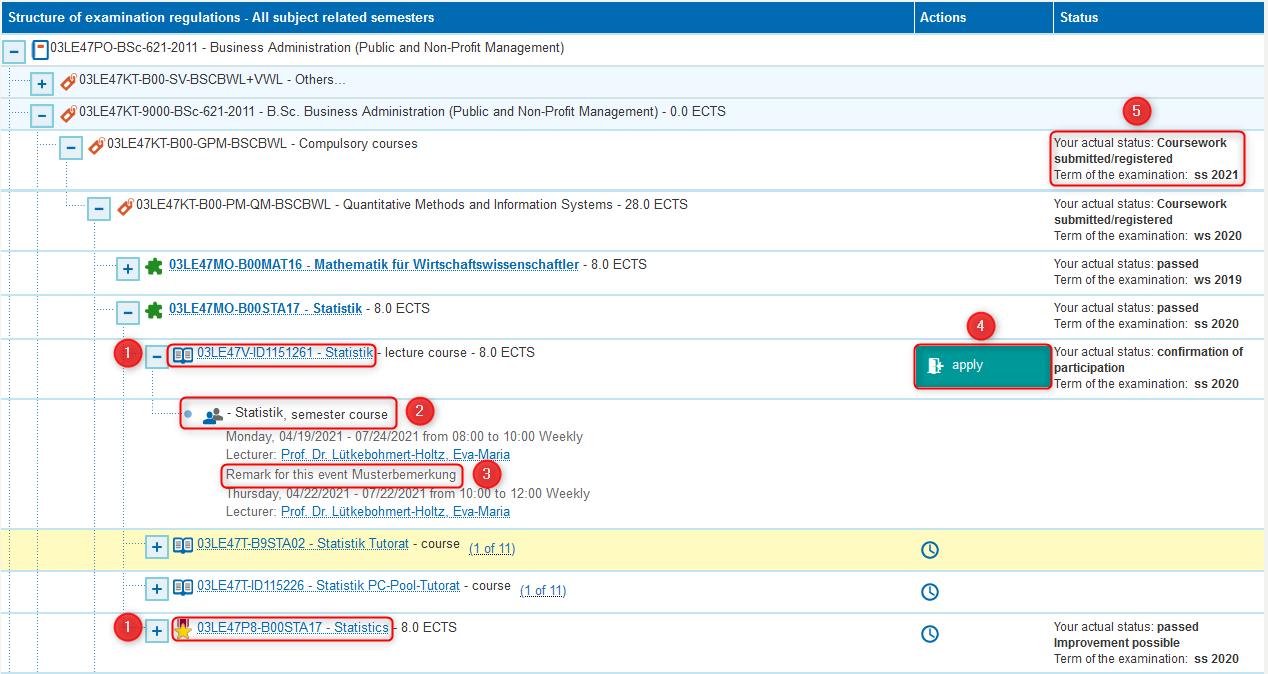The width and height of the screenshot is (1268, 674).
Task: Click the open-book icon beside Statistik Tutorat
Action: click(x=183, y=545)
